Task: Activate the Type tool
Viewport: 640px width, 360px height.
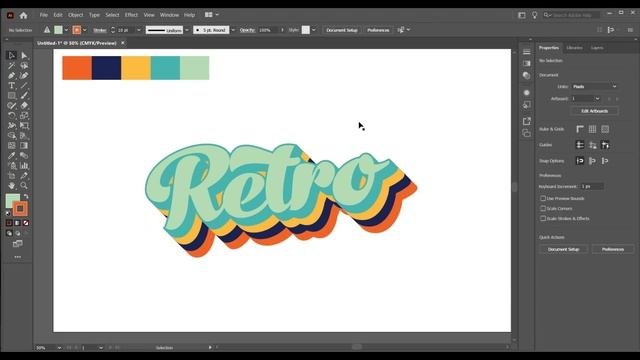Action: click(11, 85)
